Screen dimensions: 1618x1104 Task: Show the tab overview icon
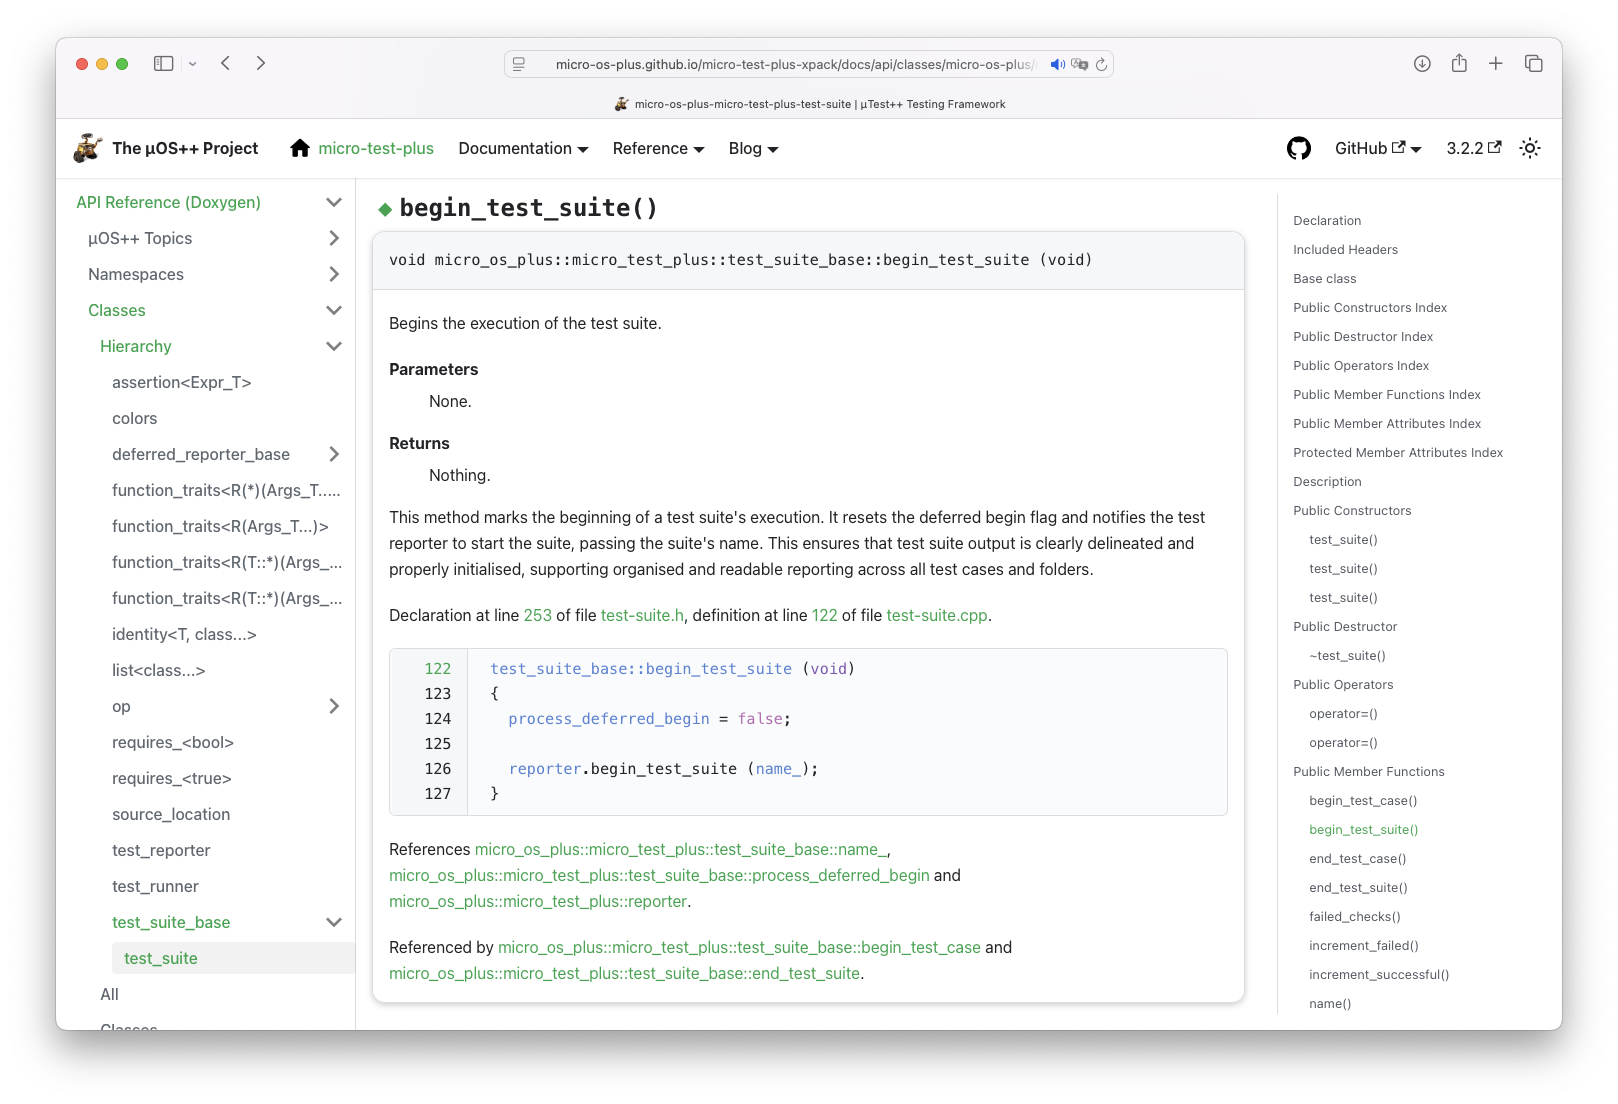coord(1533,63)
